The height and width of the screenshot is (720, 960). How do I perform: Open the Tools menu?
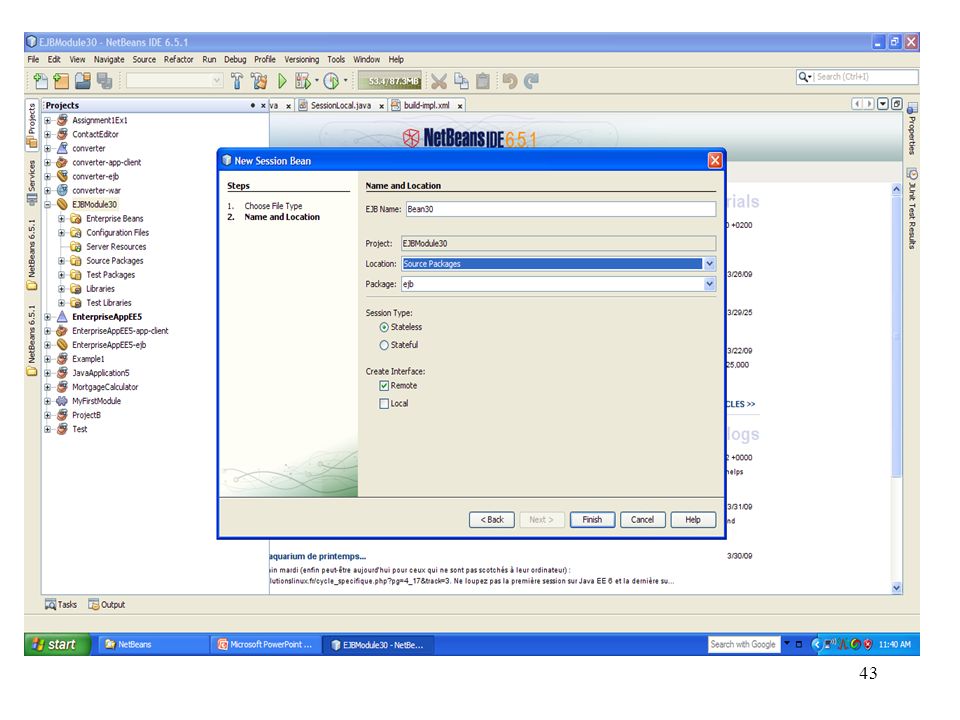click(x=336, y=59)
